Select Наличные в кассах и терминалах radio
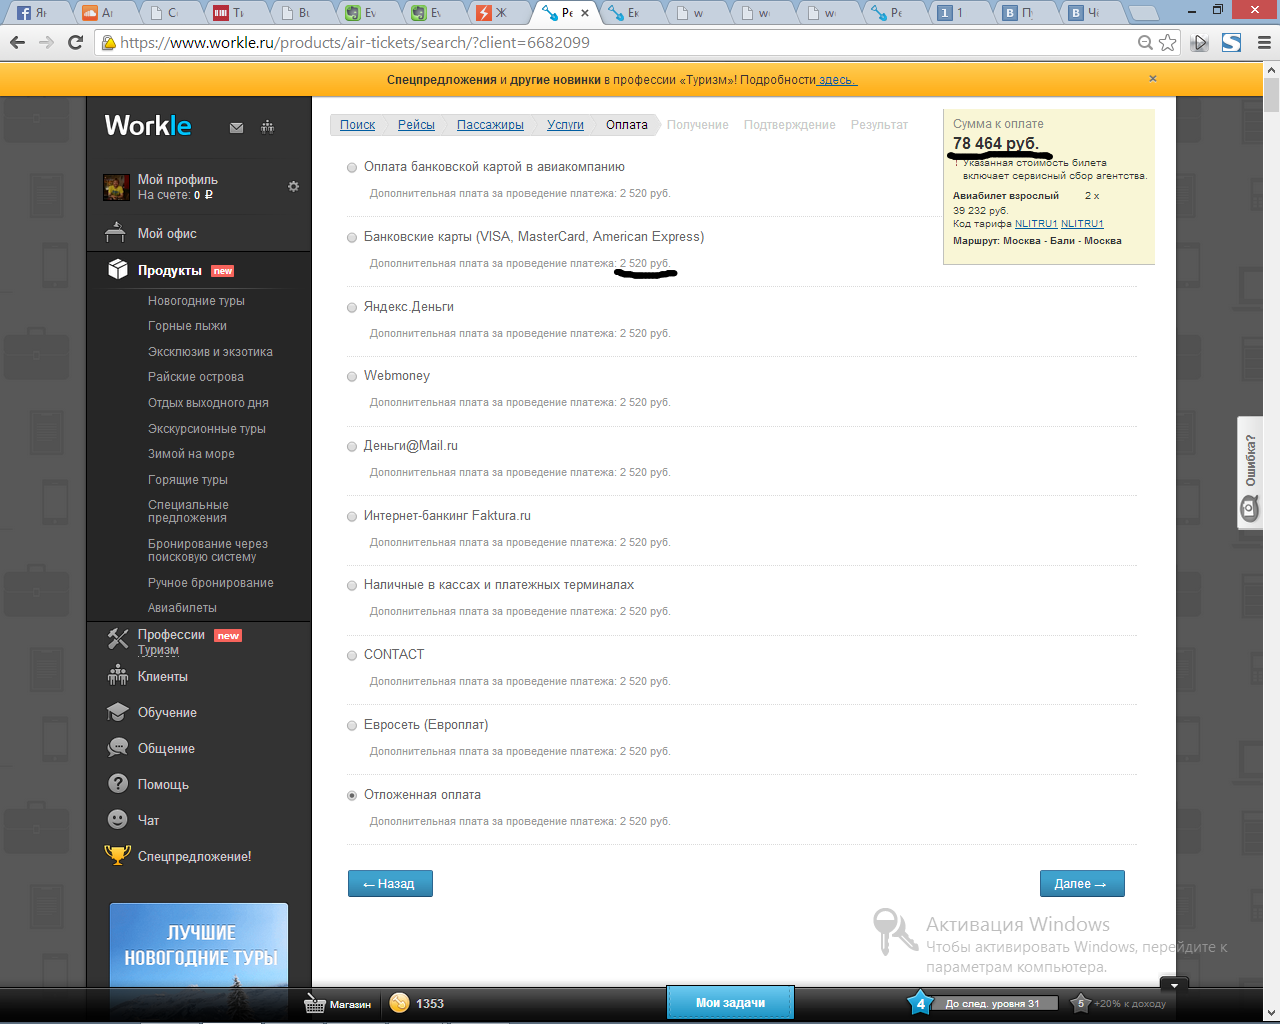The width and height of the screenshot is (1280, 1024). 352,586
